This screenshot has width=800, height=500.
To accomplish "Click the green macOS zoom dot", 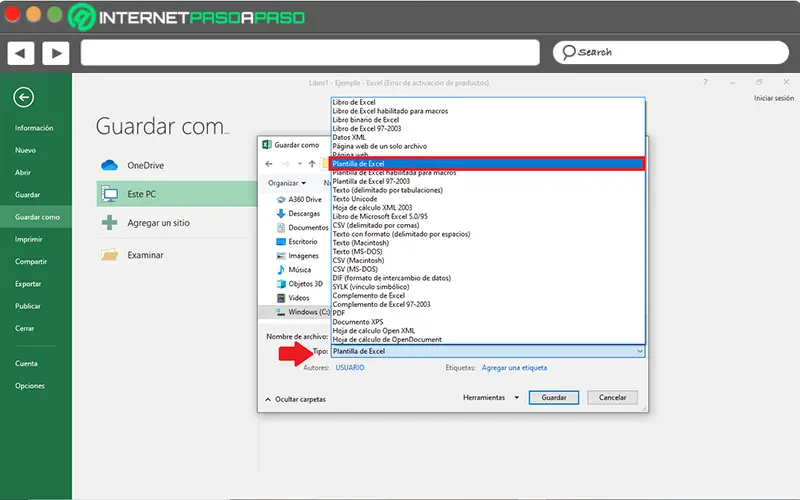I will tap(55, 14).
